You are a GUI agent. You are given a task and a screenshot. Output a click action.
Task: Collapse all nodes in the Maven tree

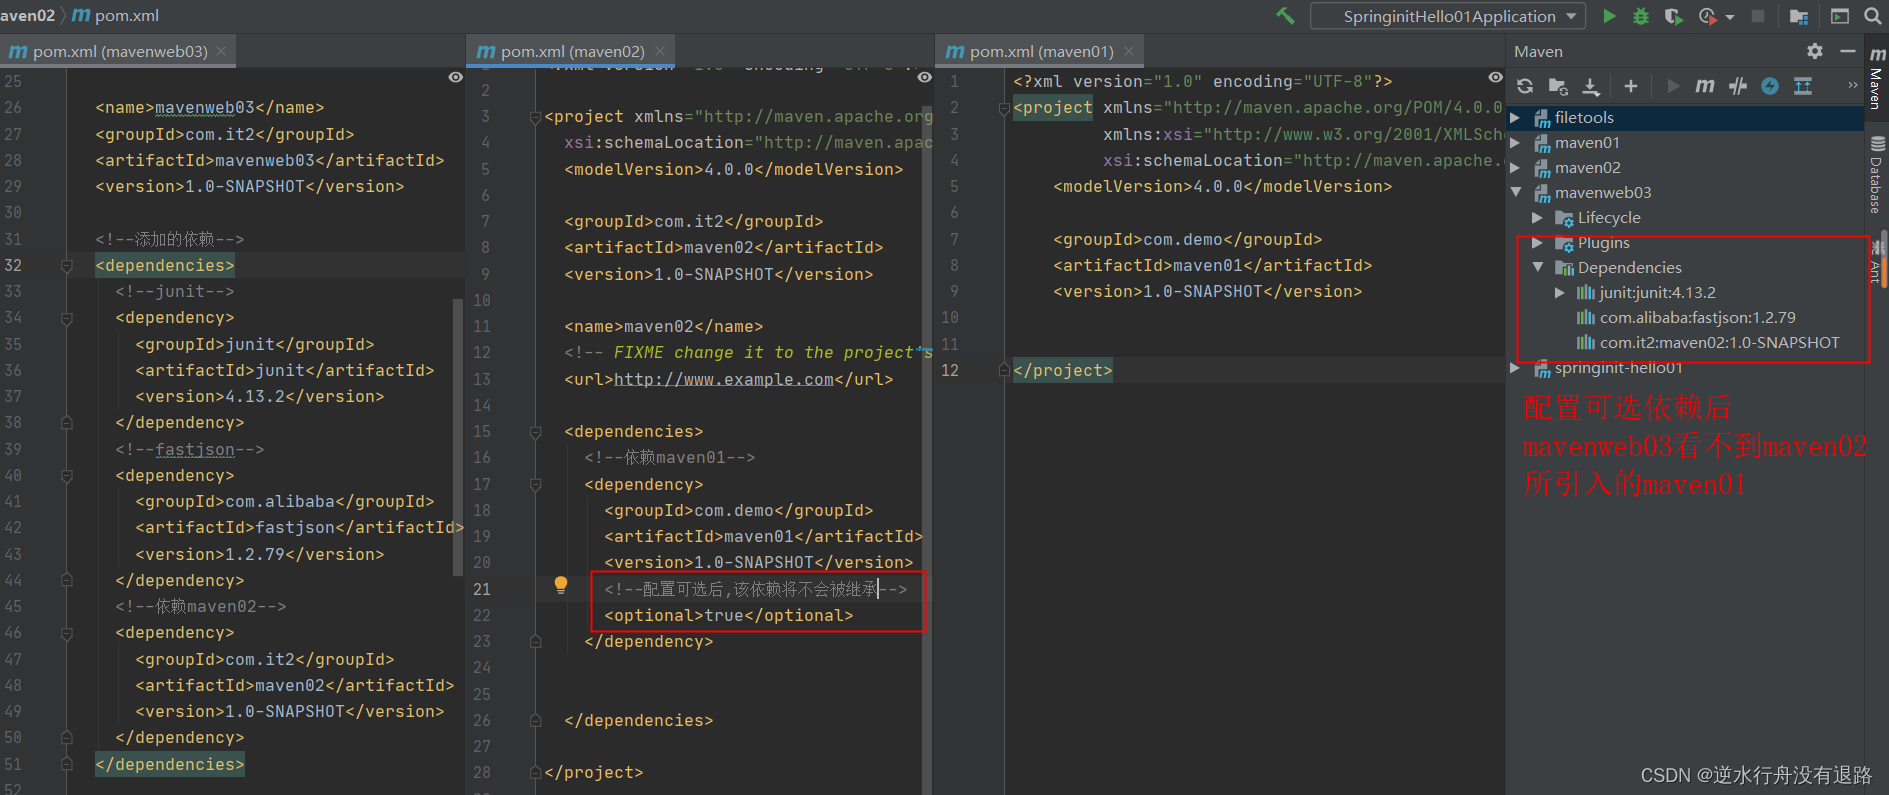1803,86
